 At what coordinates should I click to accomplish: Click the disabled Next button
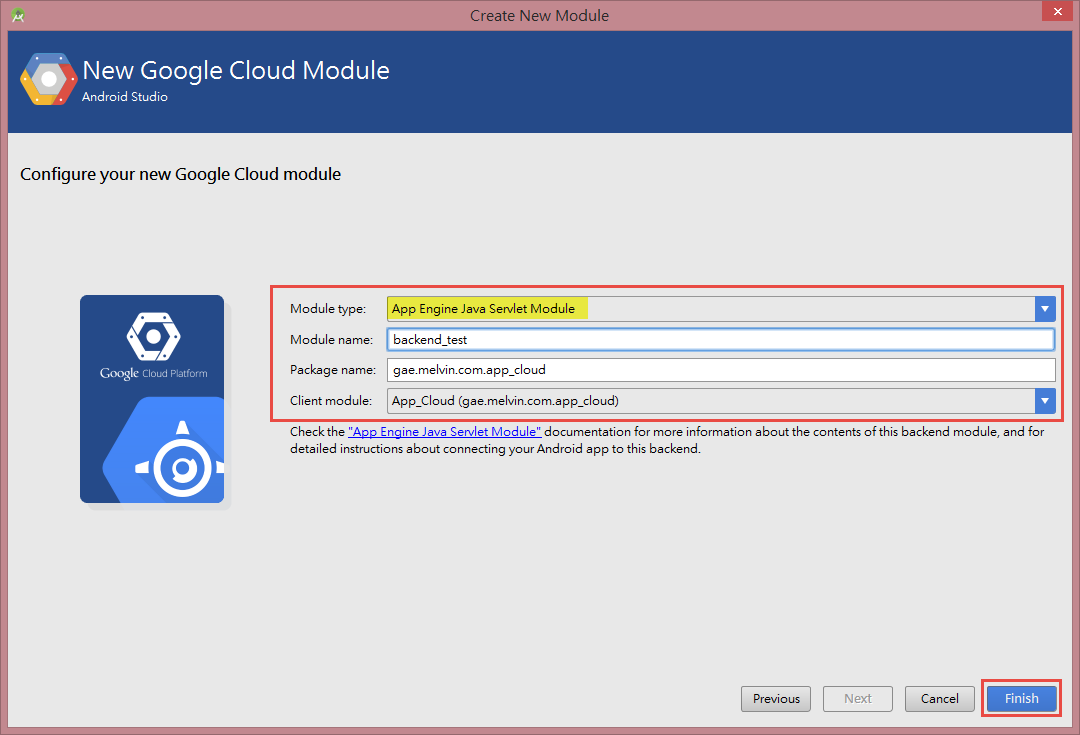tap(858, 698)
